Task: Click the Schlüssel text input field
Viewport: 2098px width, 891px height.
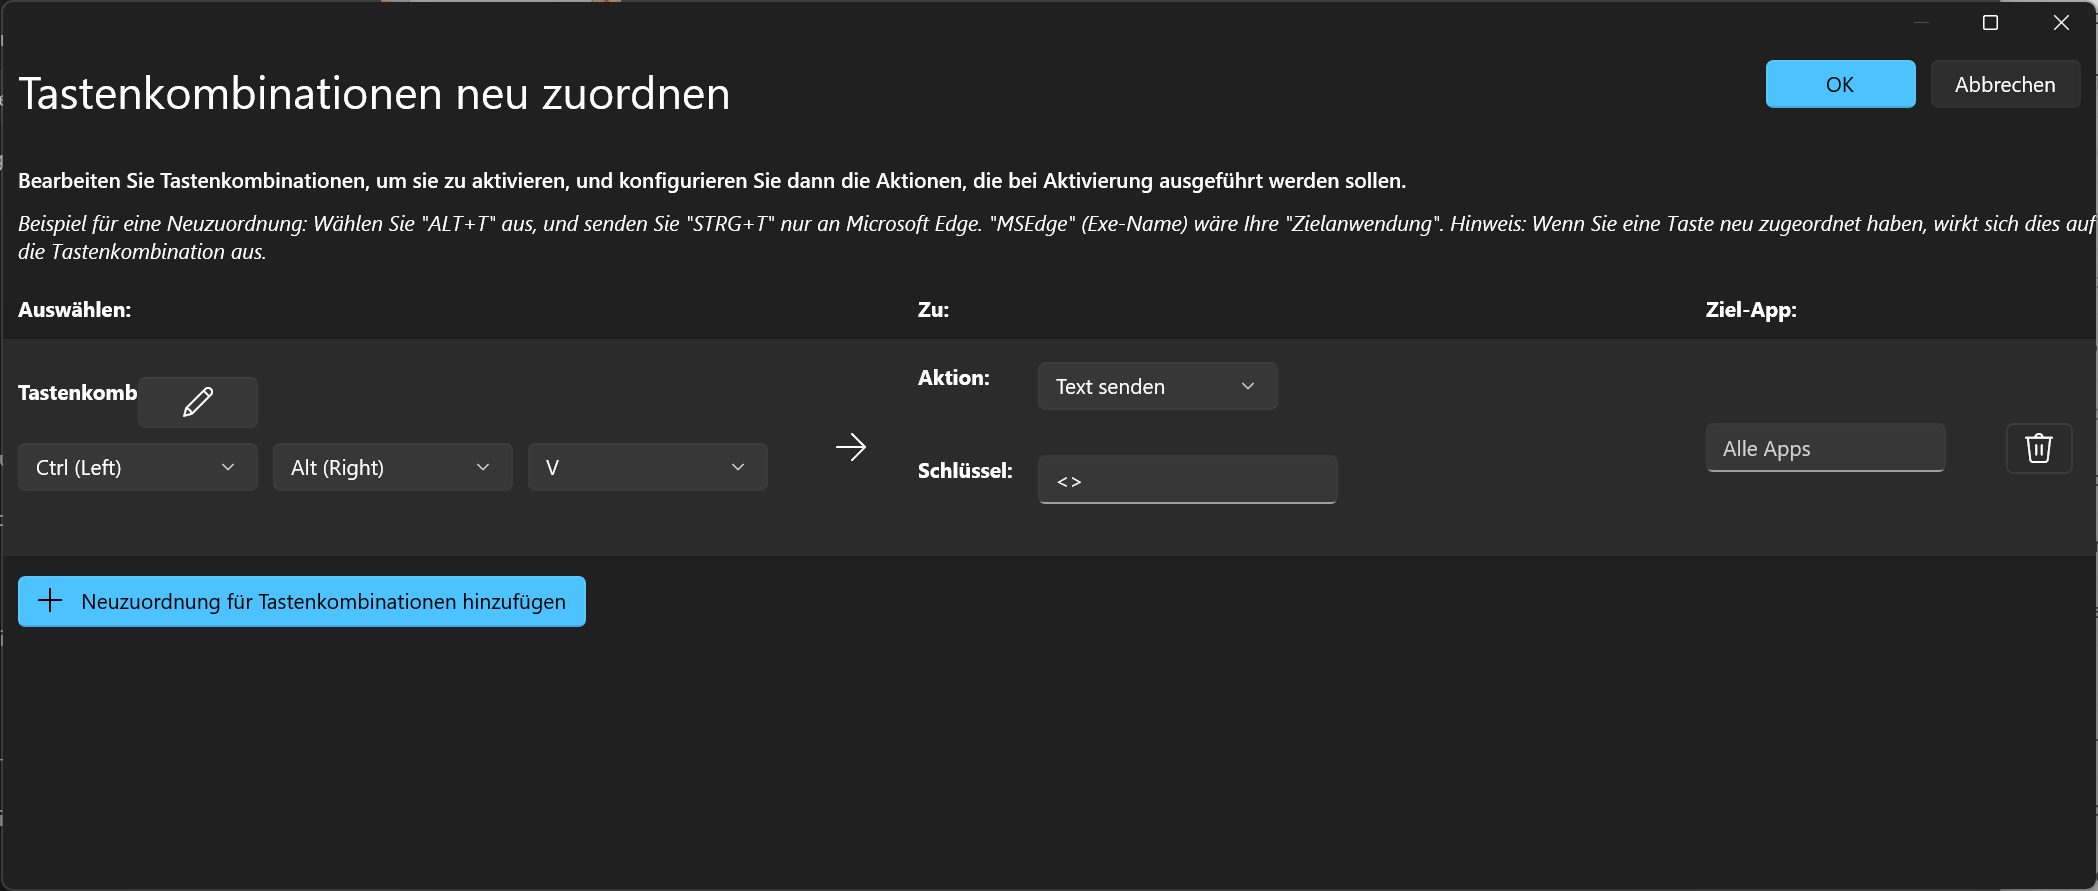Action: tap(1188, 480)
